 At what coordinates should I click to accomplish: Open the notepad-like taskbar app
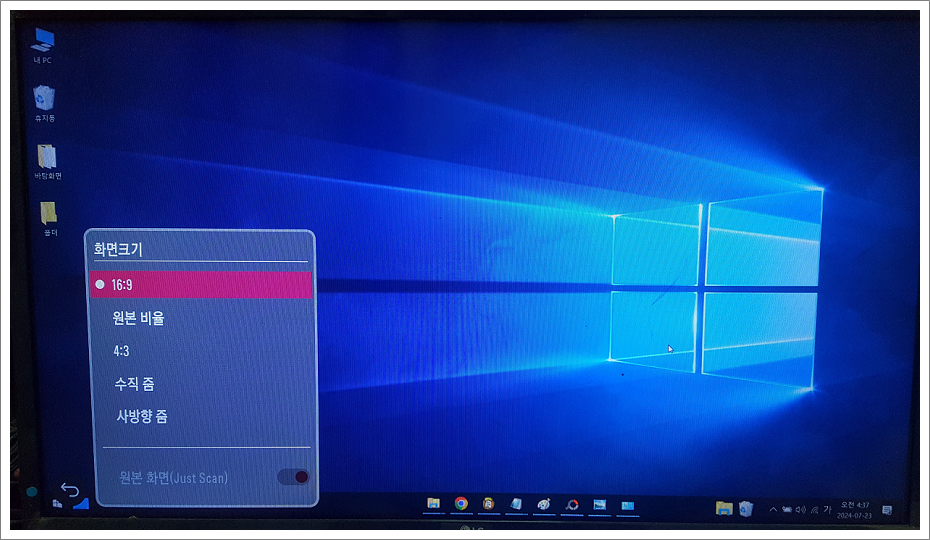516,504
